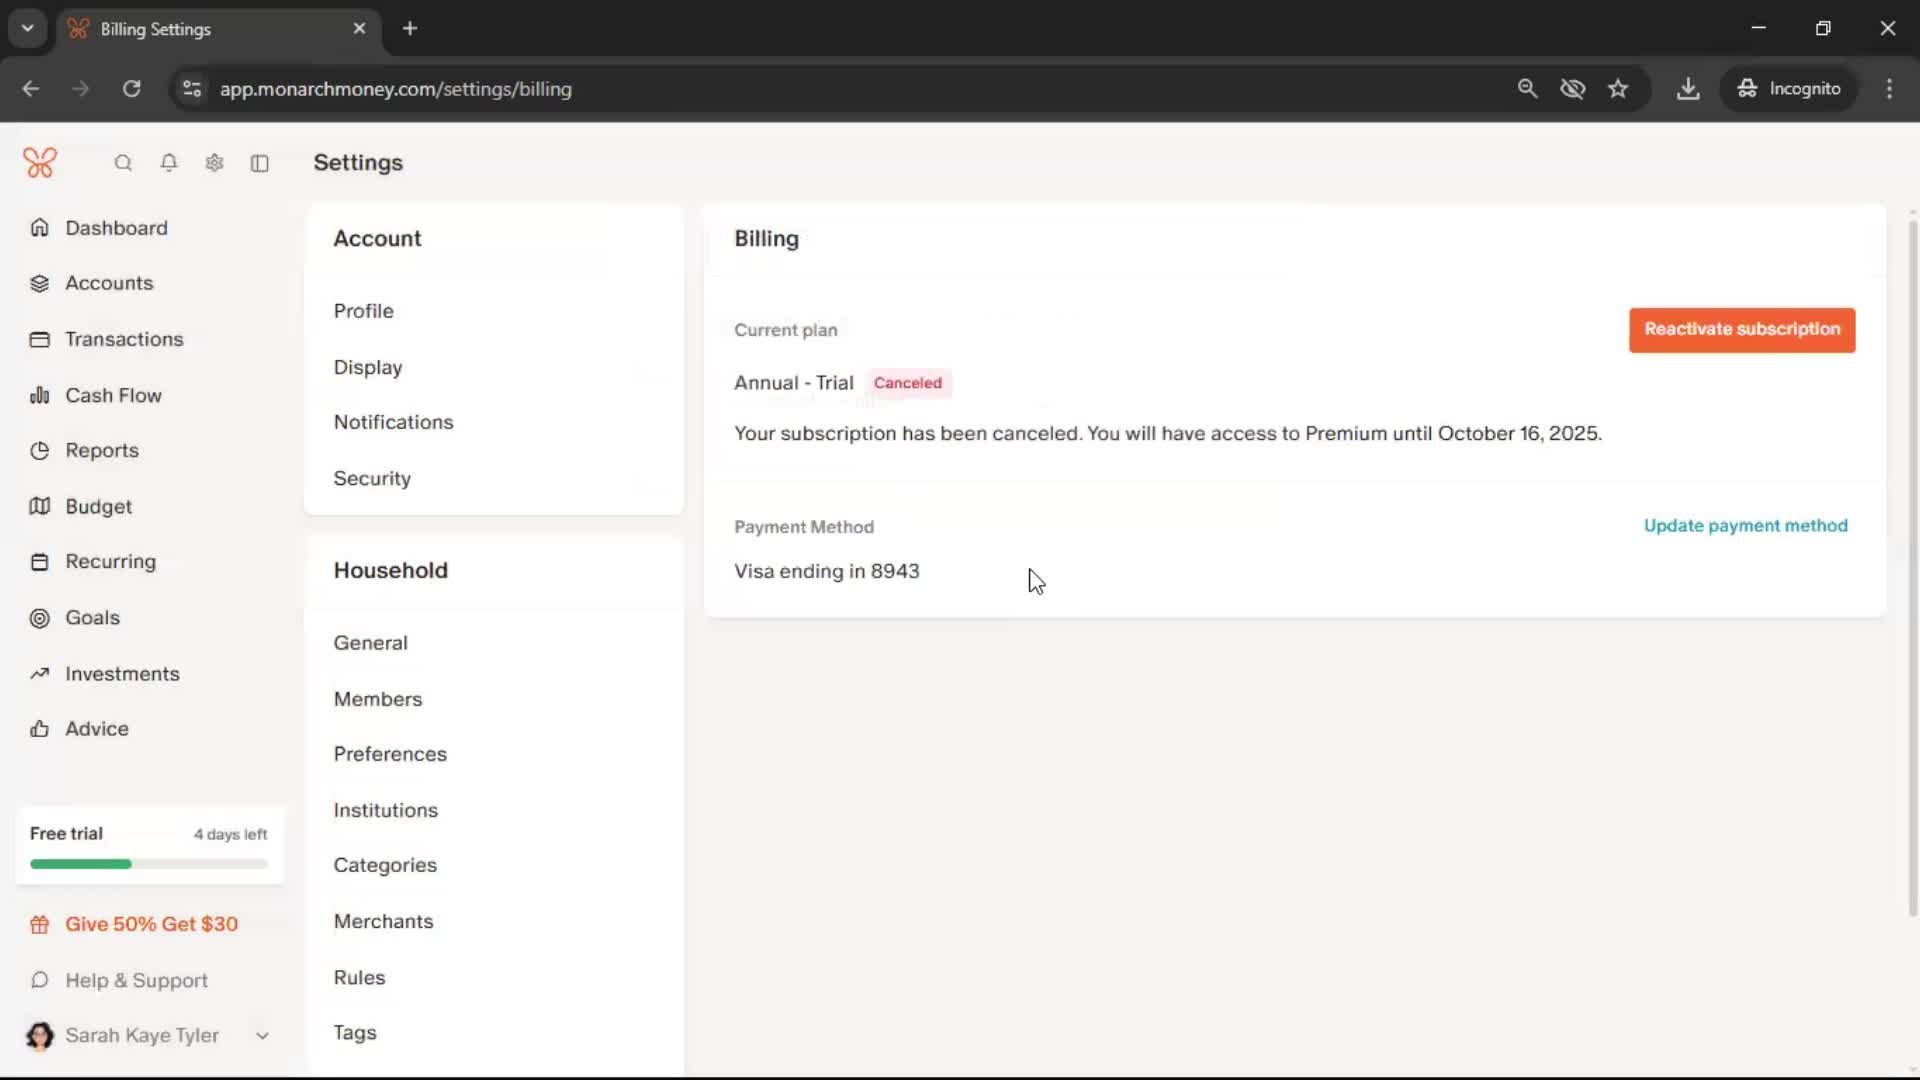Open Investments in sidebar
This screenshot has width=1920, height=1080.
[122, 674]
